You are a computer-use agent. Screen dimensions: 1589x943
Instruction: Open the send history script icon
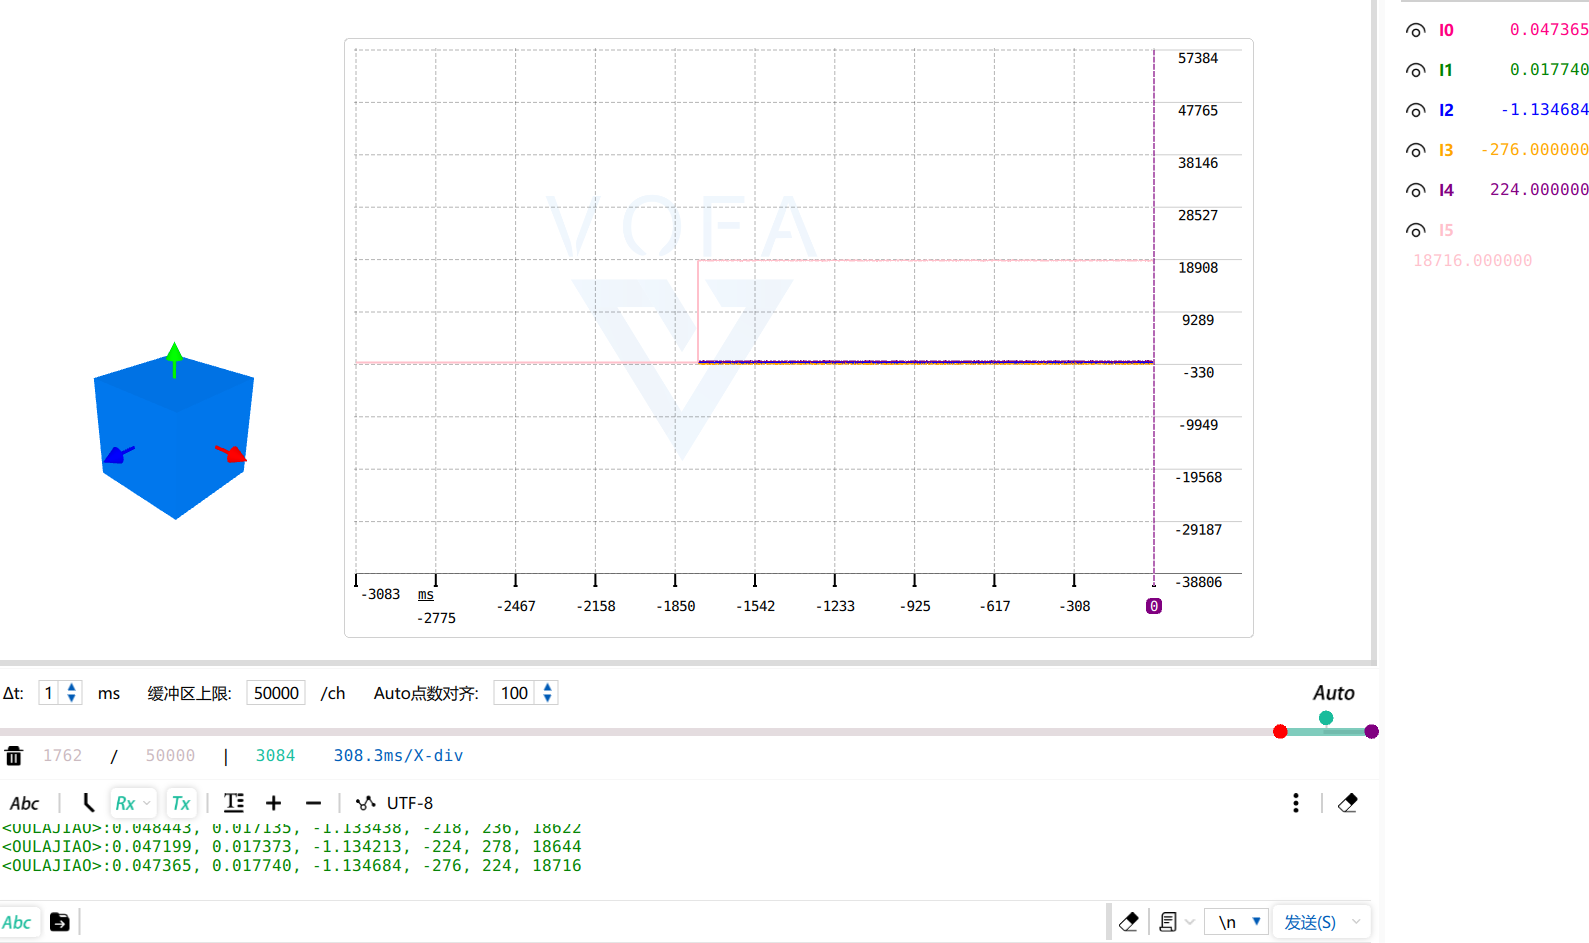click(1168, 922)
